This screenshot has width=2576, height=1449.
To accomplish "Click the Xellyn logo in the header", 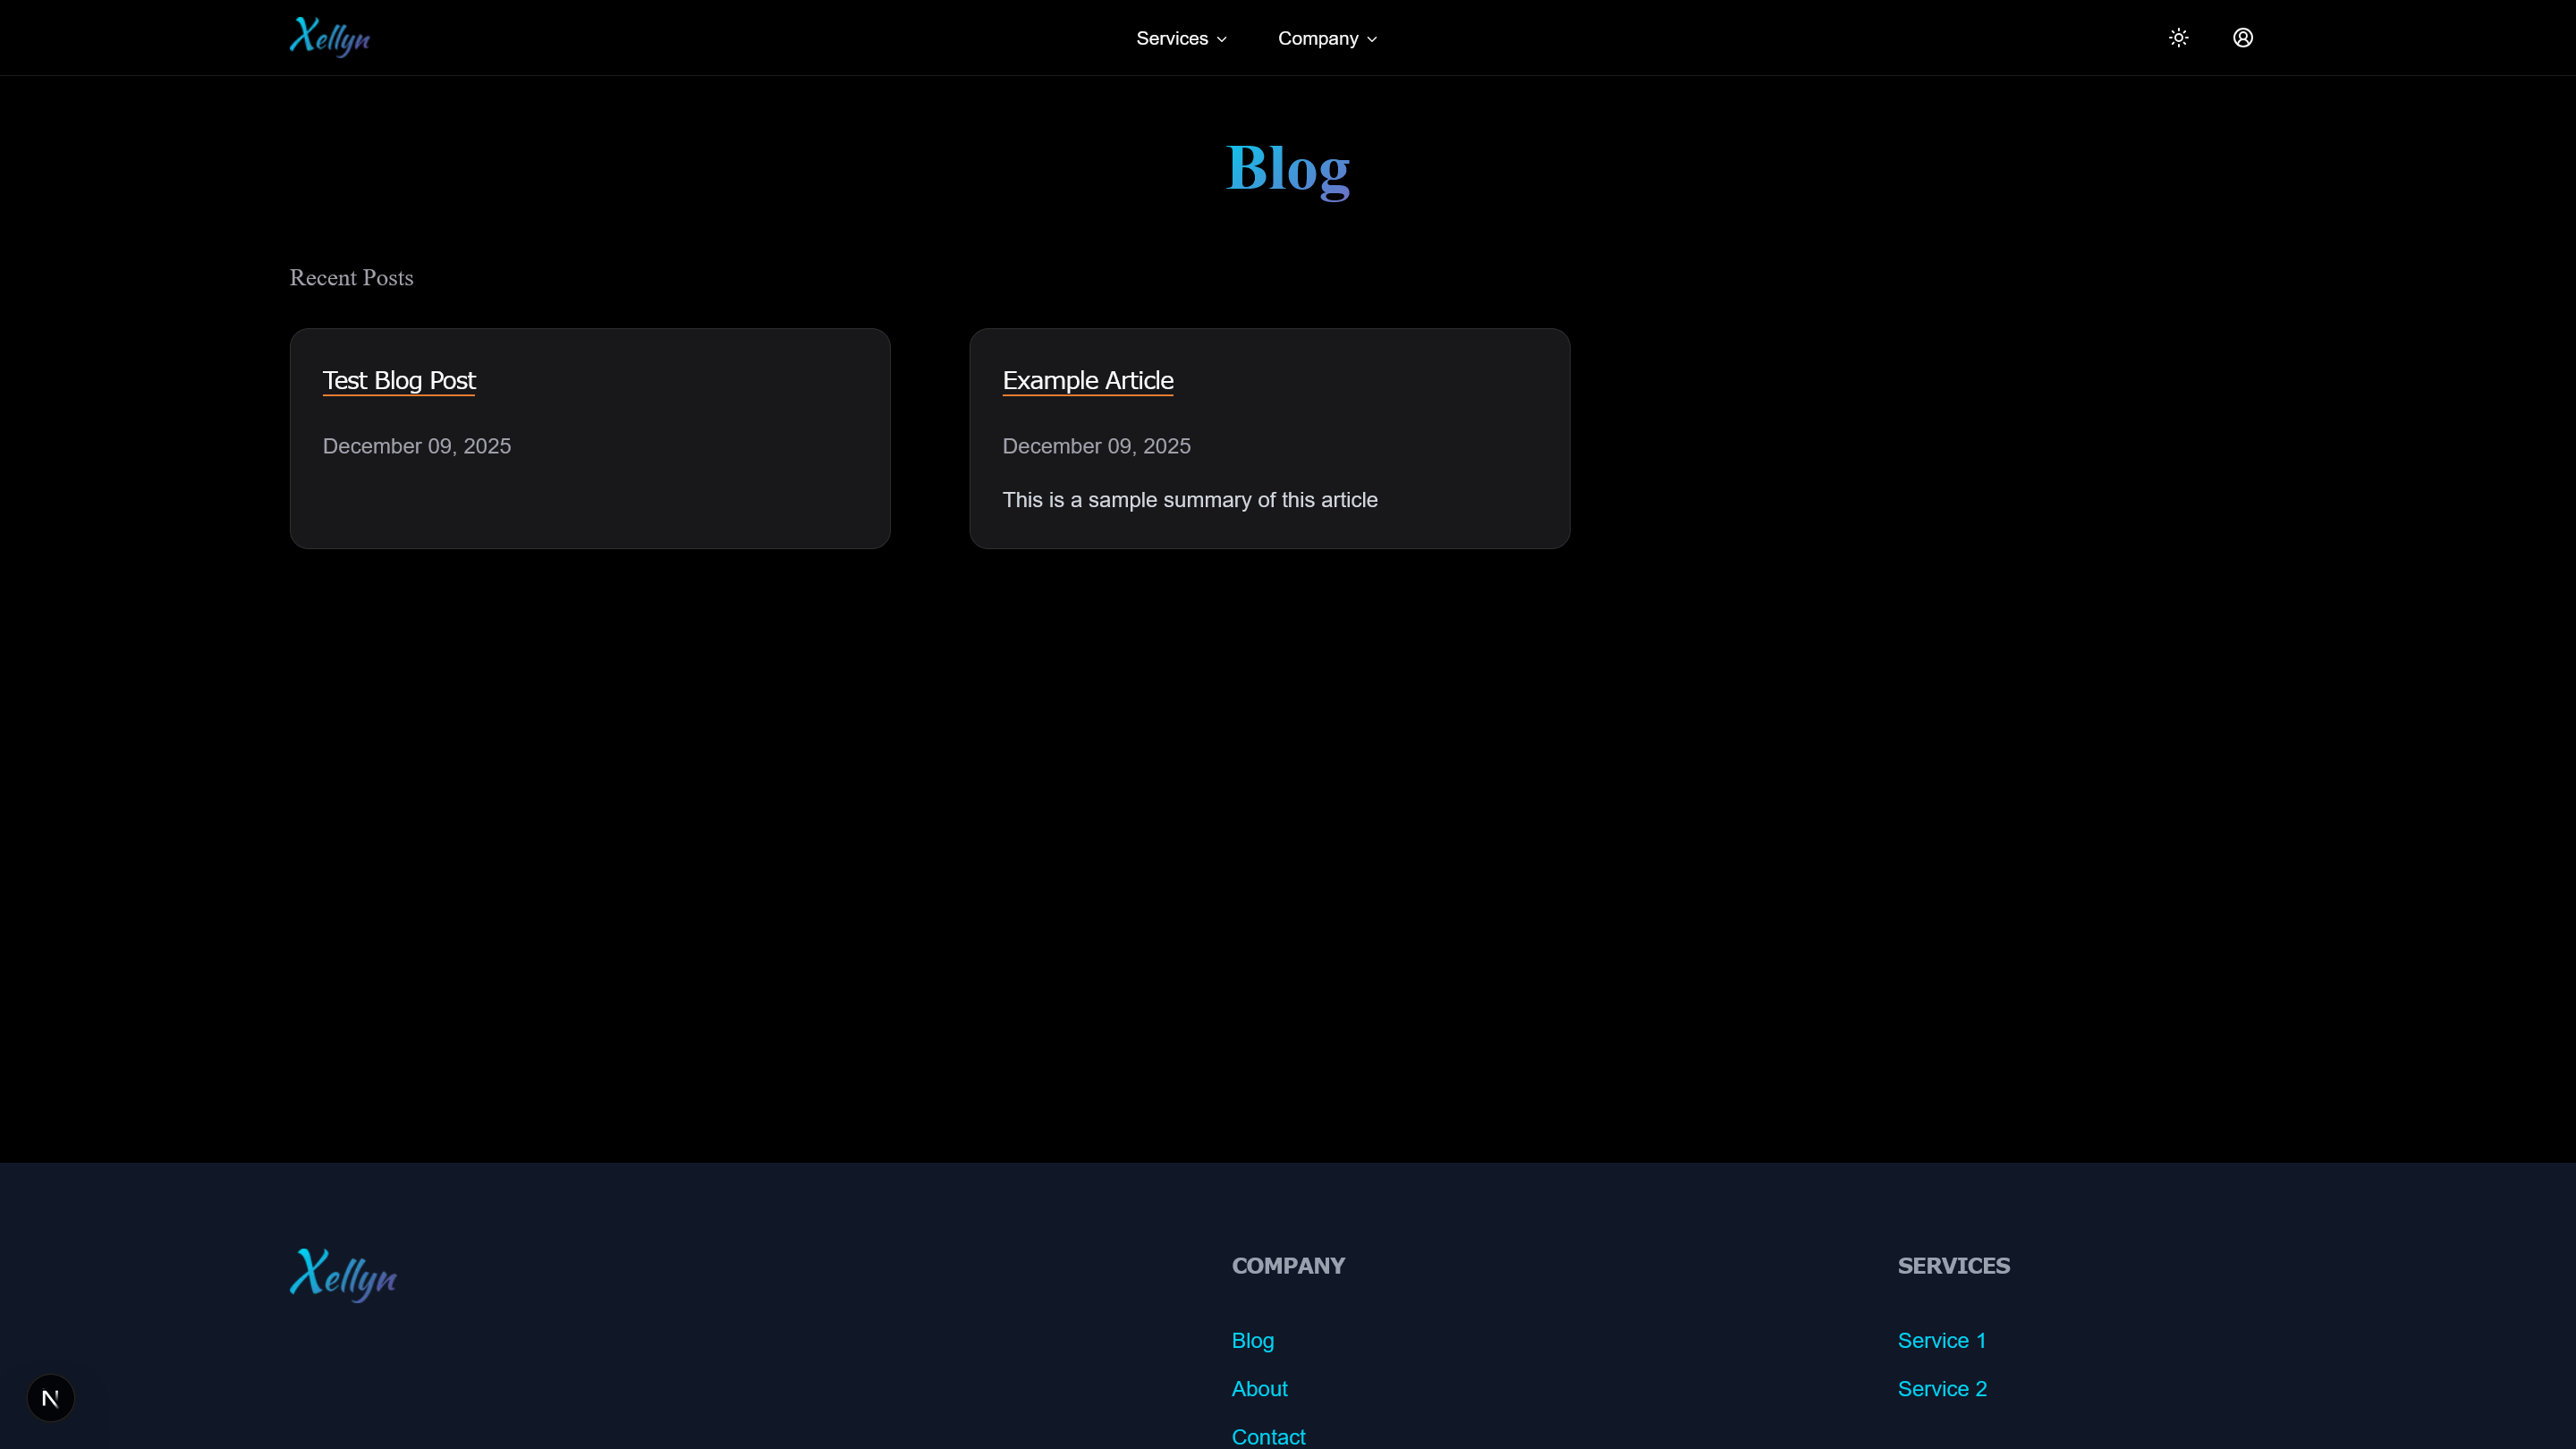I will (330, 37).
